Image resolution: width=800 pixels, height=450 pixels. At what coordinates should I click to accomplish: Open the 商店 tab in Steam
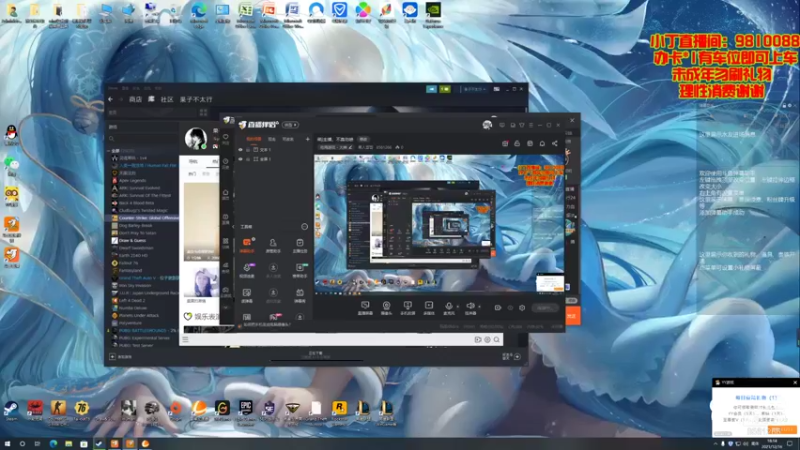(x=135, y=99)
